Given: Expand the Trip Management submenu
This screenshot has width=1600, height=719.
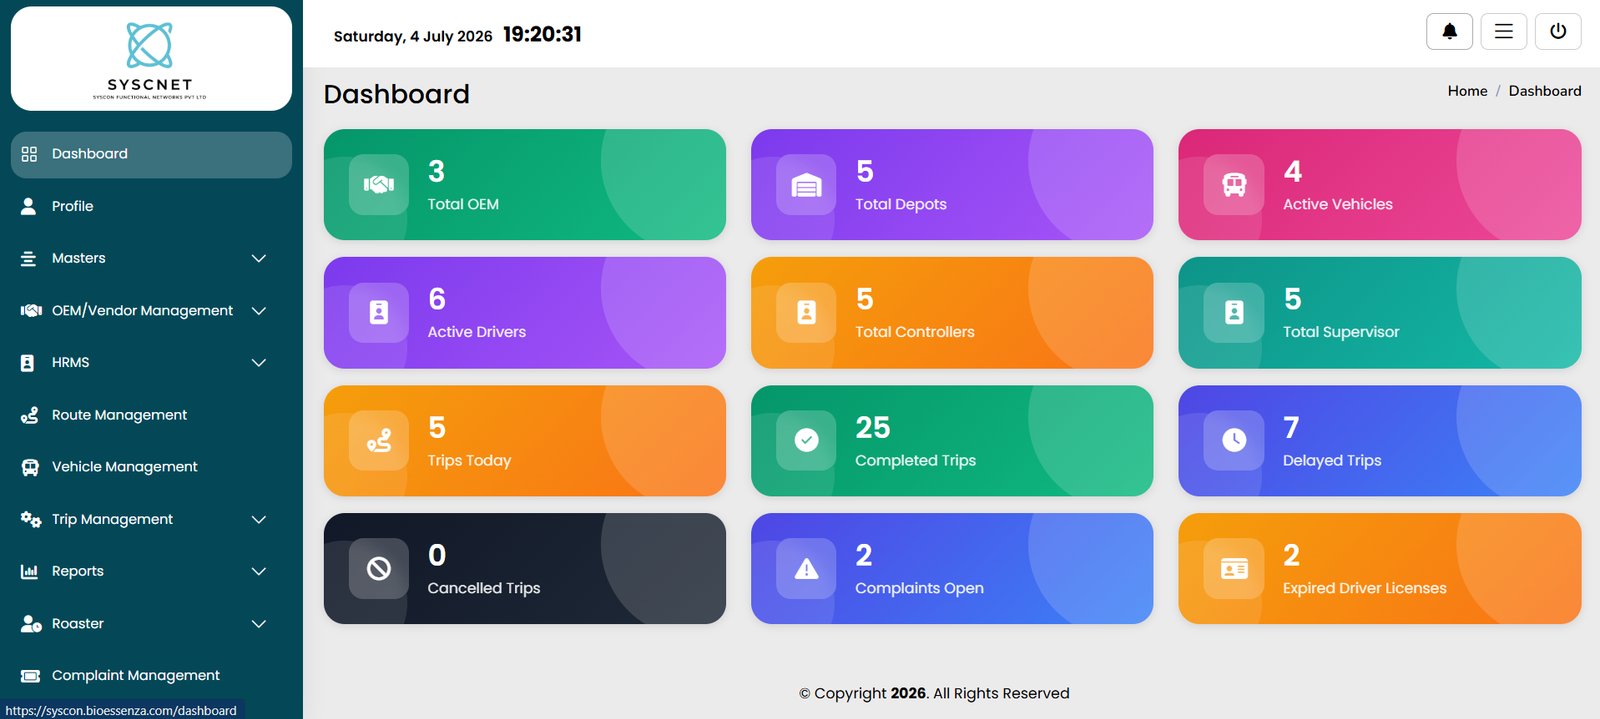Looking at the screenshot, I should pos(151,519).
